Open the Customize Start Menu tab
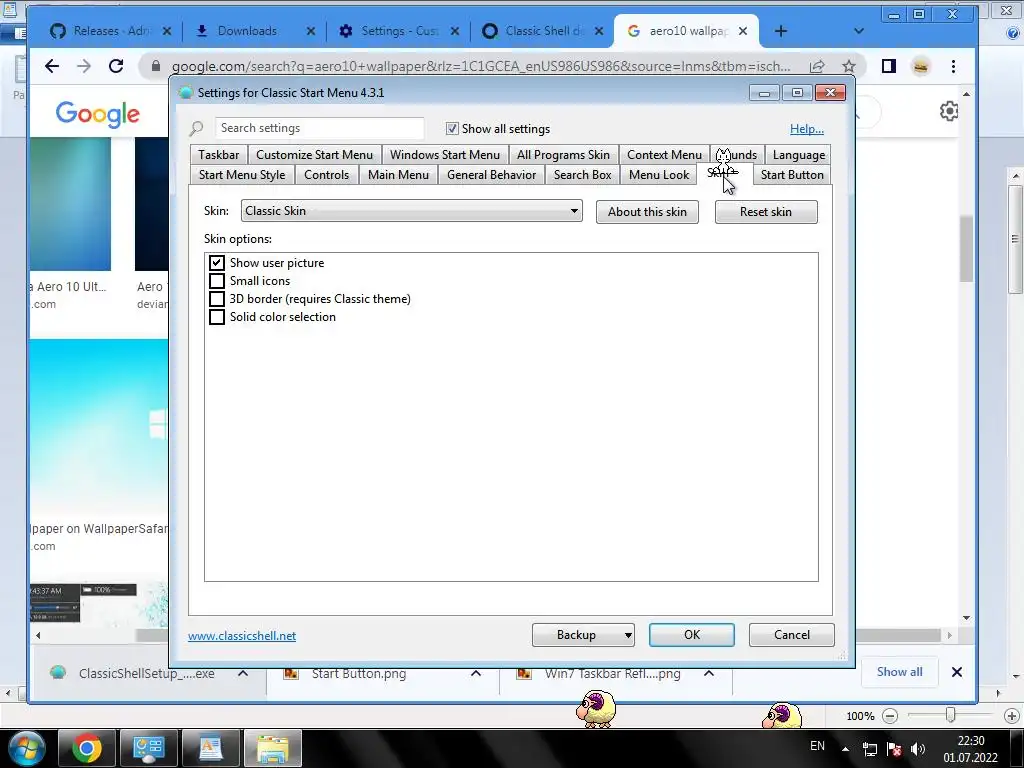Viewport: 1024px width, 768px height. tap(315, 155)
